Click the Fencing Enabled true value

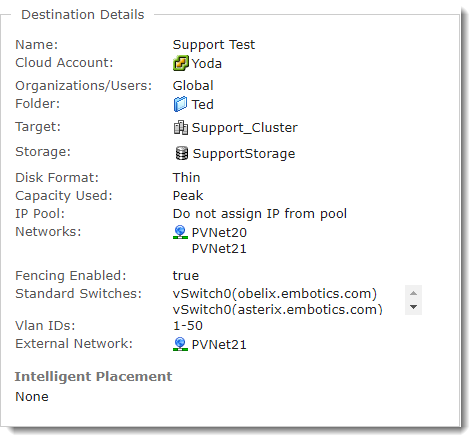click(x=186, y=276)
